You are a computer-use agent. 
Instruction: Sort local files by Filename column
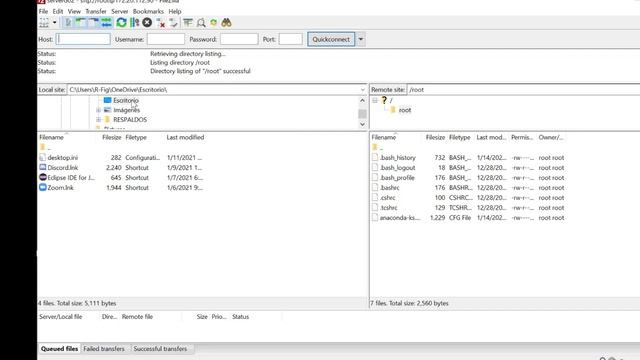pos(51,137)
